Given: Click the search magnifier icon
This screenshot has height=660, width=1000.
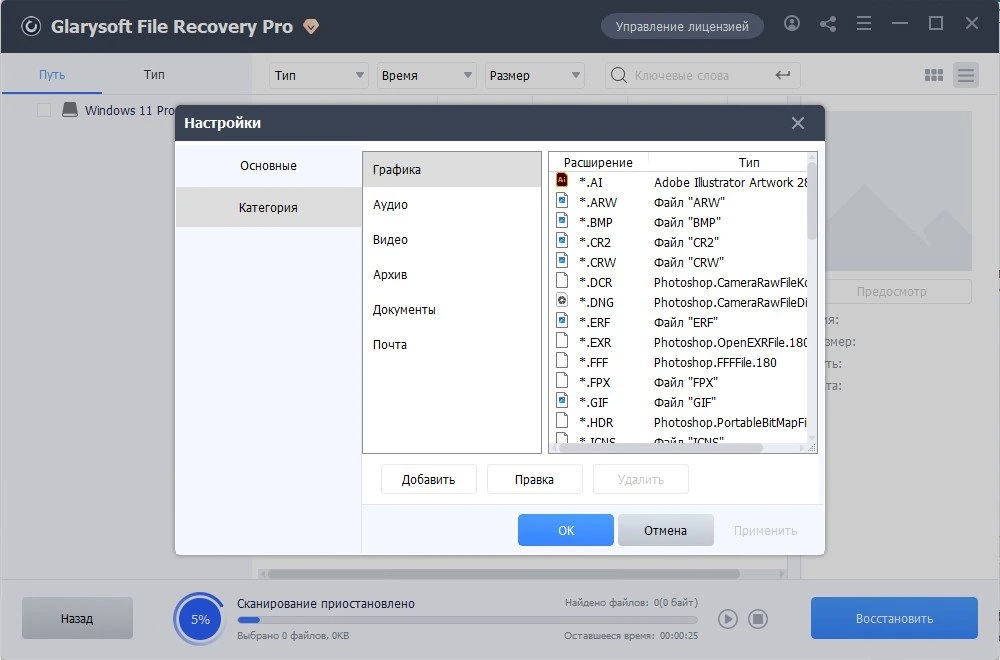Looking at the screenshot, I should pos(618,75).
